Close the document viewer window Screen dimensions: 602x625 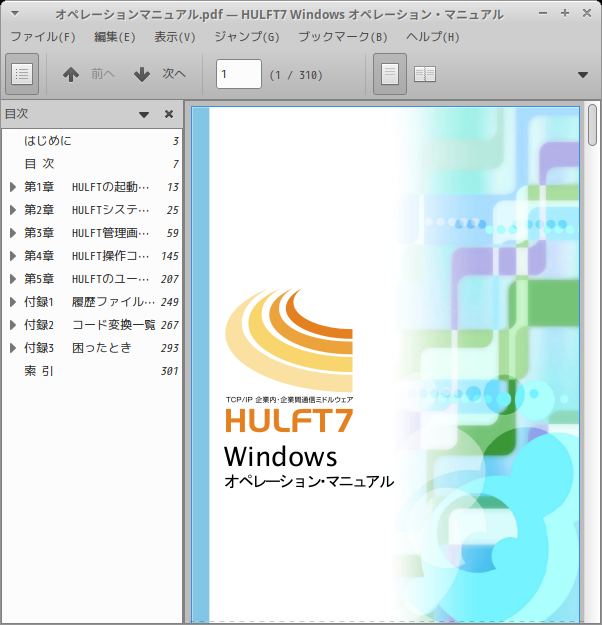[x=586, y=13]
